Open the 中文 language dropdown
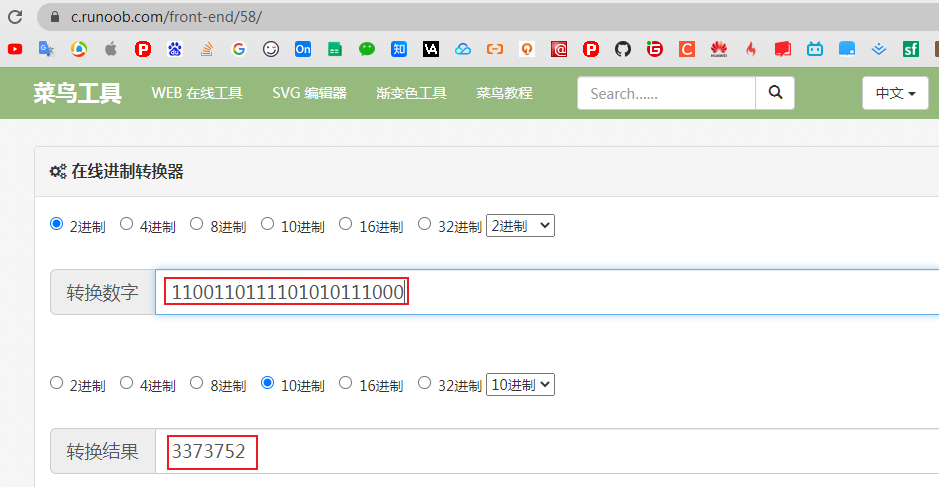 pyautogui.click(x=895, y=93)
